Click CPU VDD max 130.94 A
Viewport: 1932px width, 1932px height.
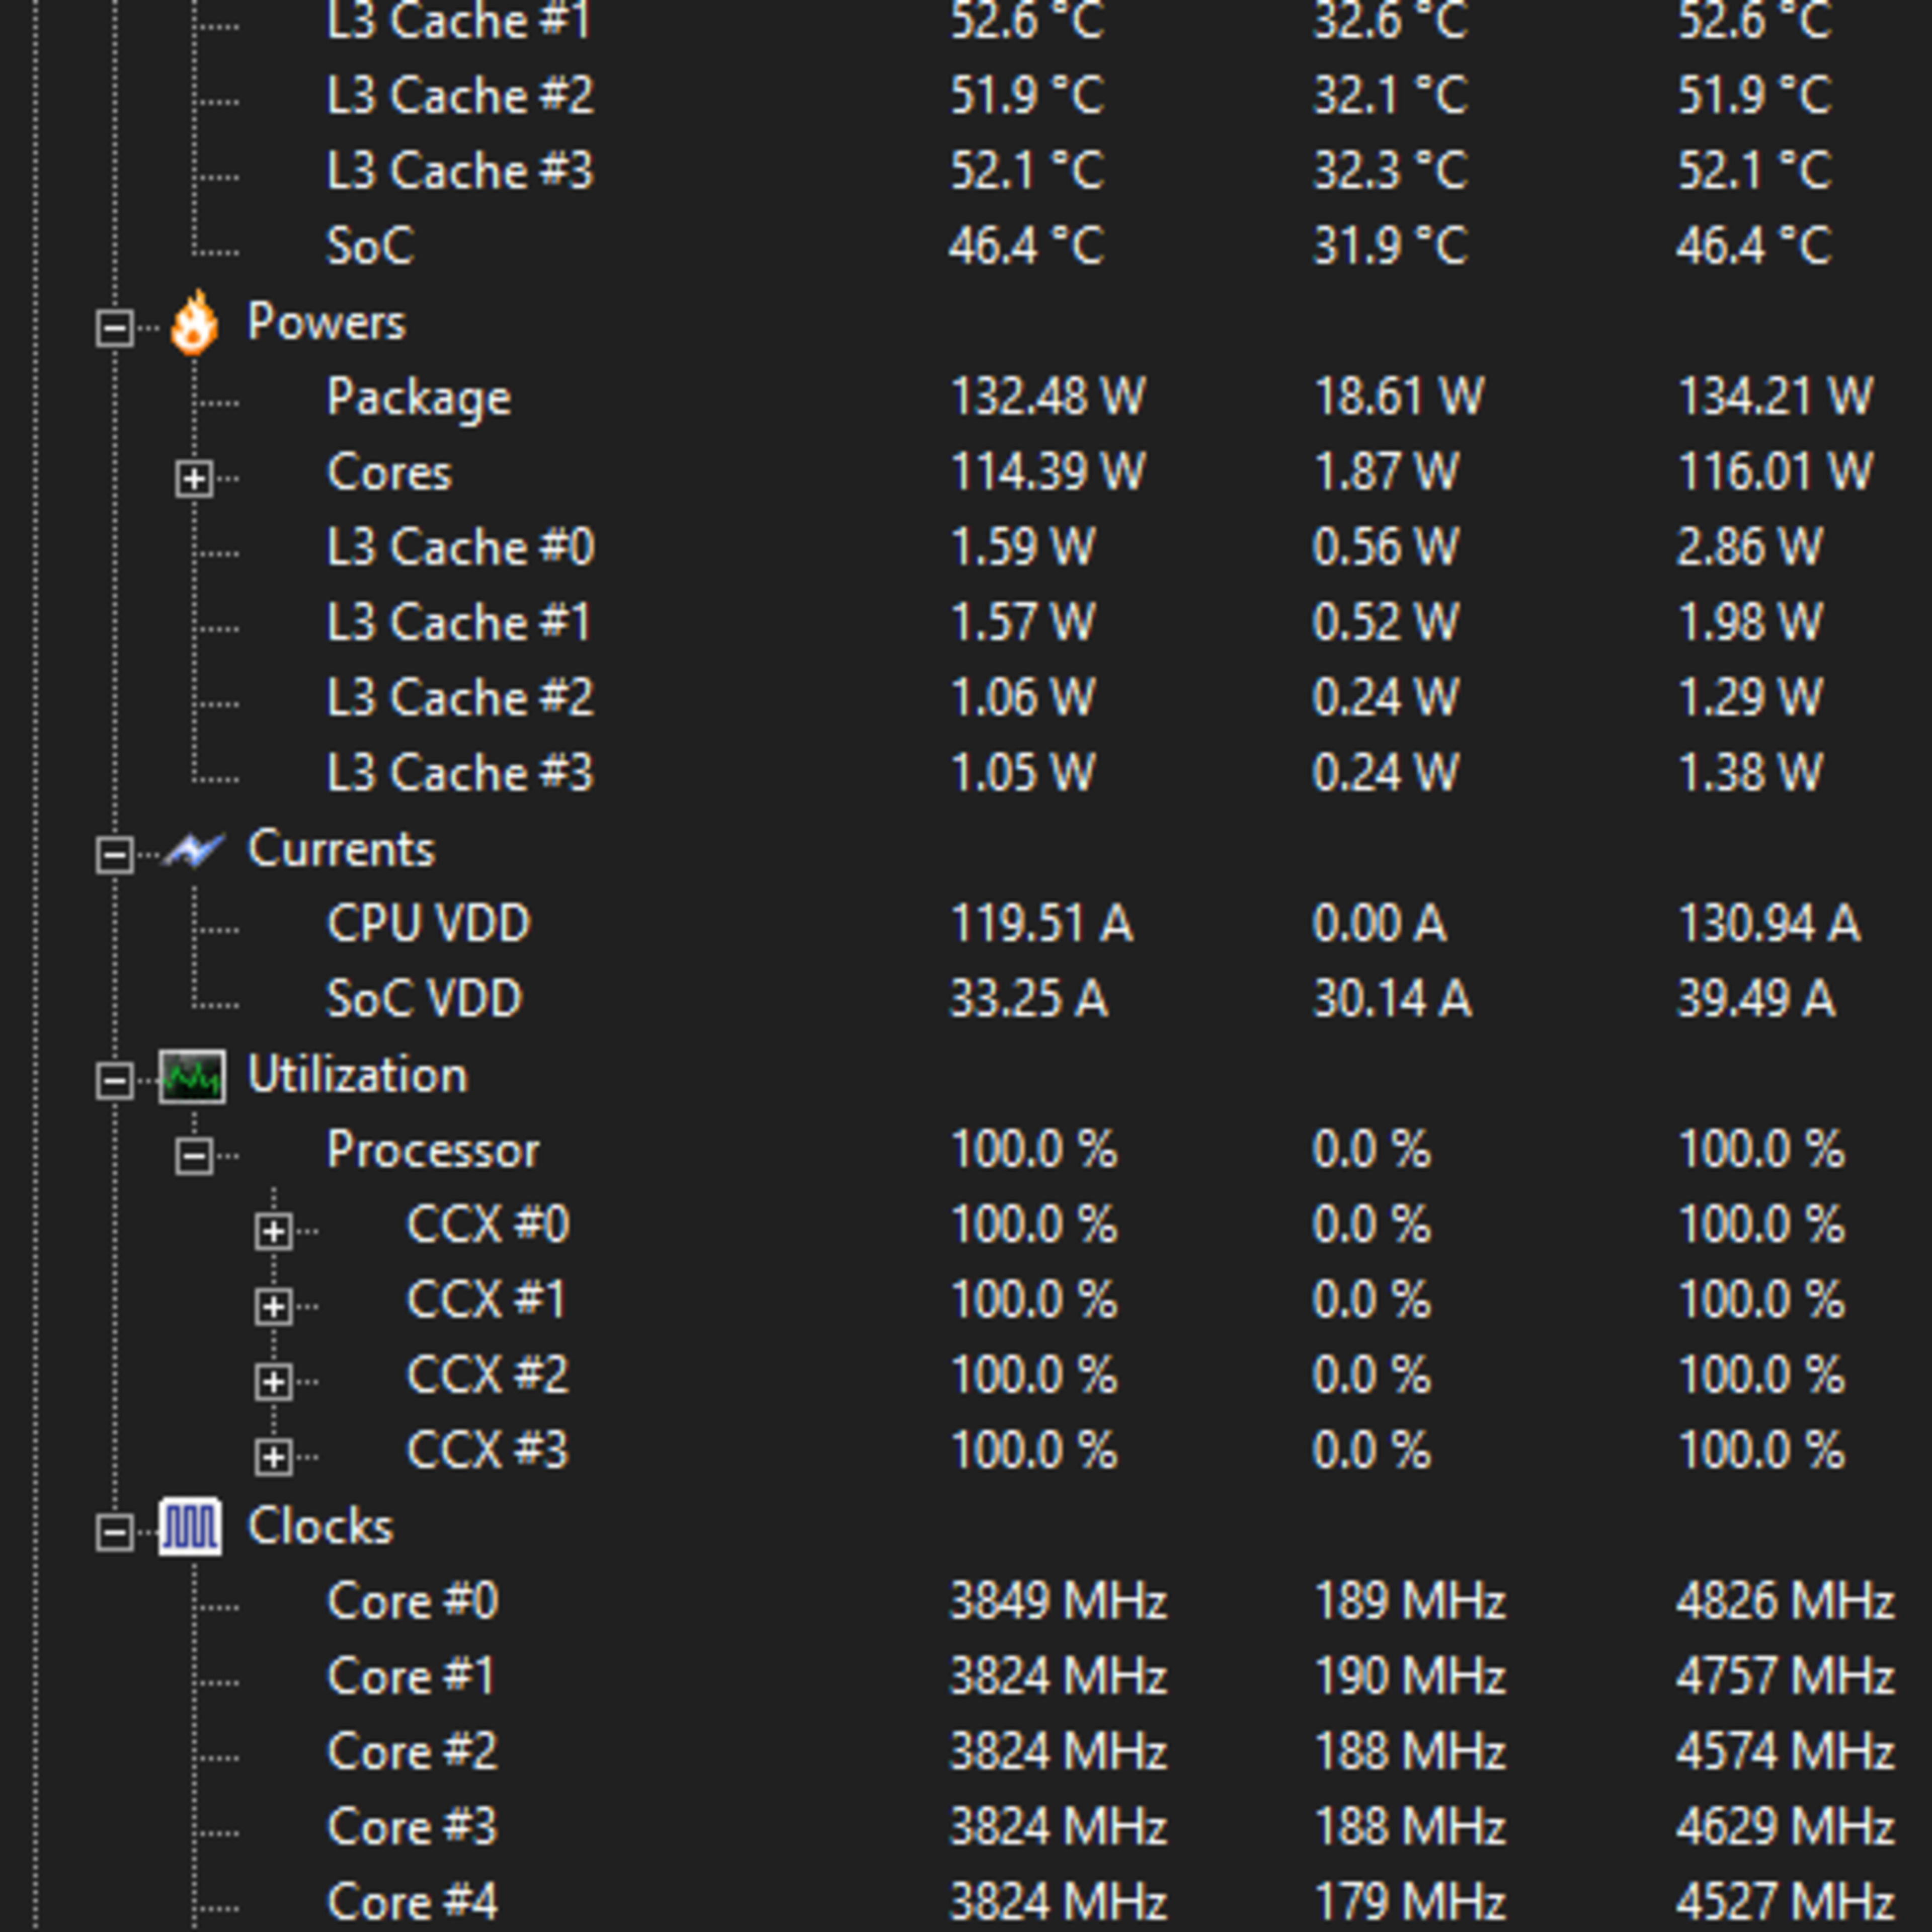click(x=1768, y=923)
